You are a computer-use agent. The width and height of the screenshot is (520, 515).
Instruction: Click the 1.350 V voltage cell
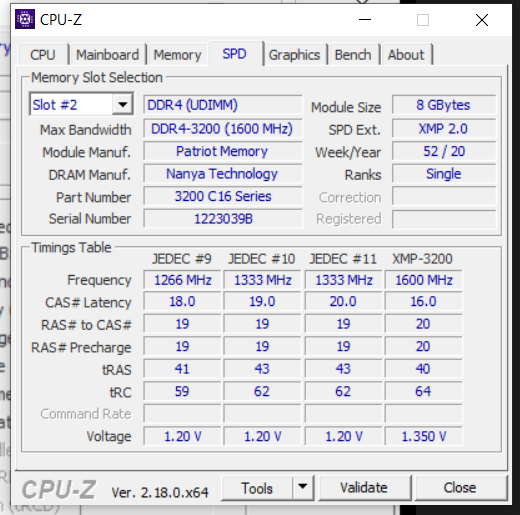click(x=424, y=436)
